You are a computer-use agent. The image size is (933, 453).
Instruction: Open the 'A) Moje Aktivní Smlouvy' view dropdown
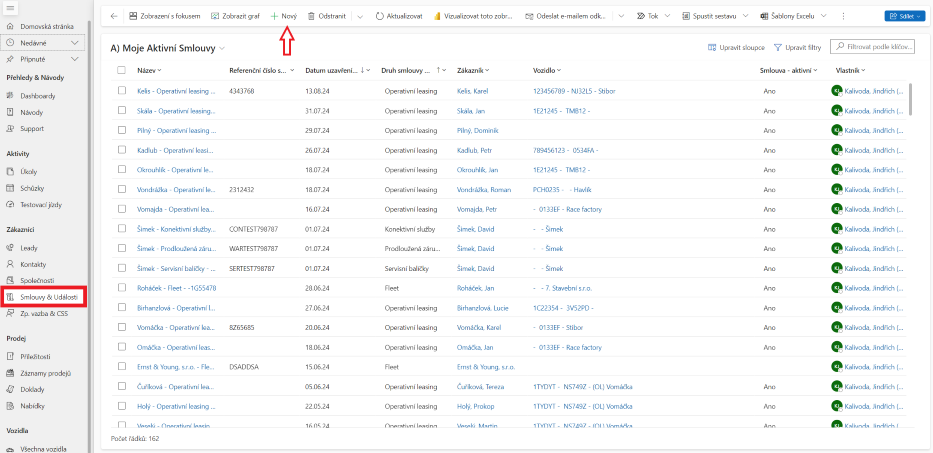pyautogui.click(x=222, y=48)
